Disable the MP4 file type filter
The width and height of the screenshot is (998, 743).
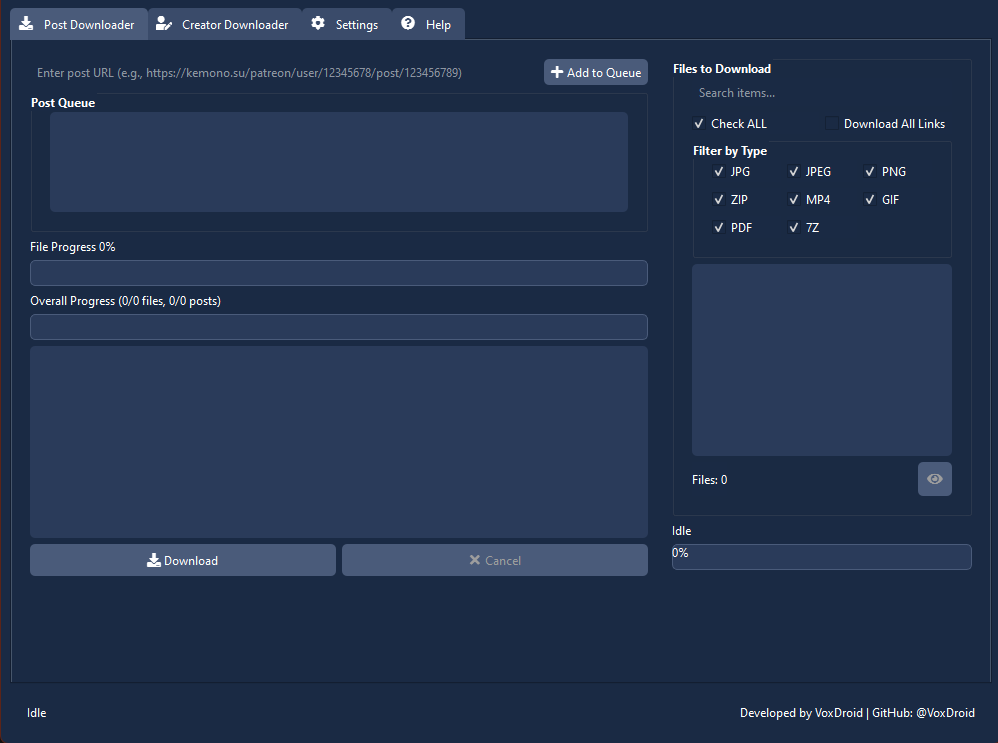[x=793, y=199]
